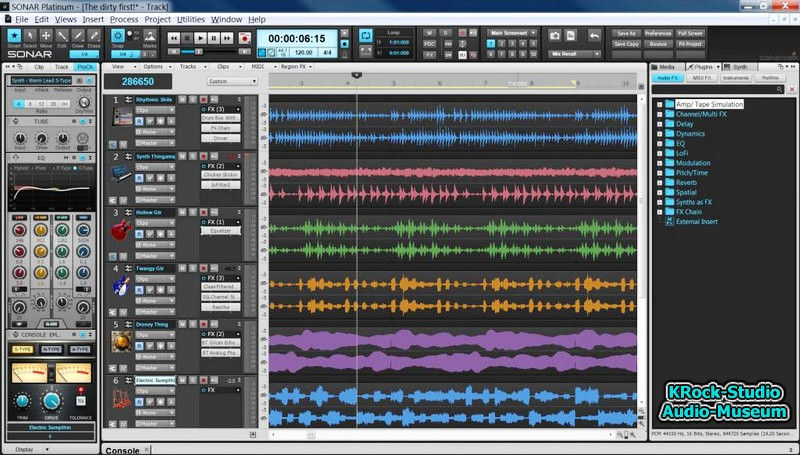The height and width of the screenshot is (455, 800).
Task: Click the Full Screen button
Action: [x=690, y=33]
